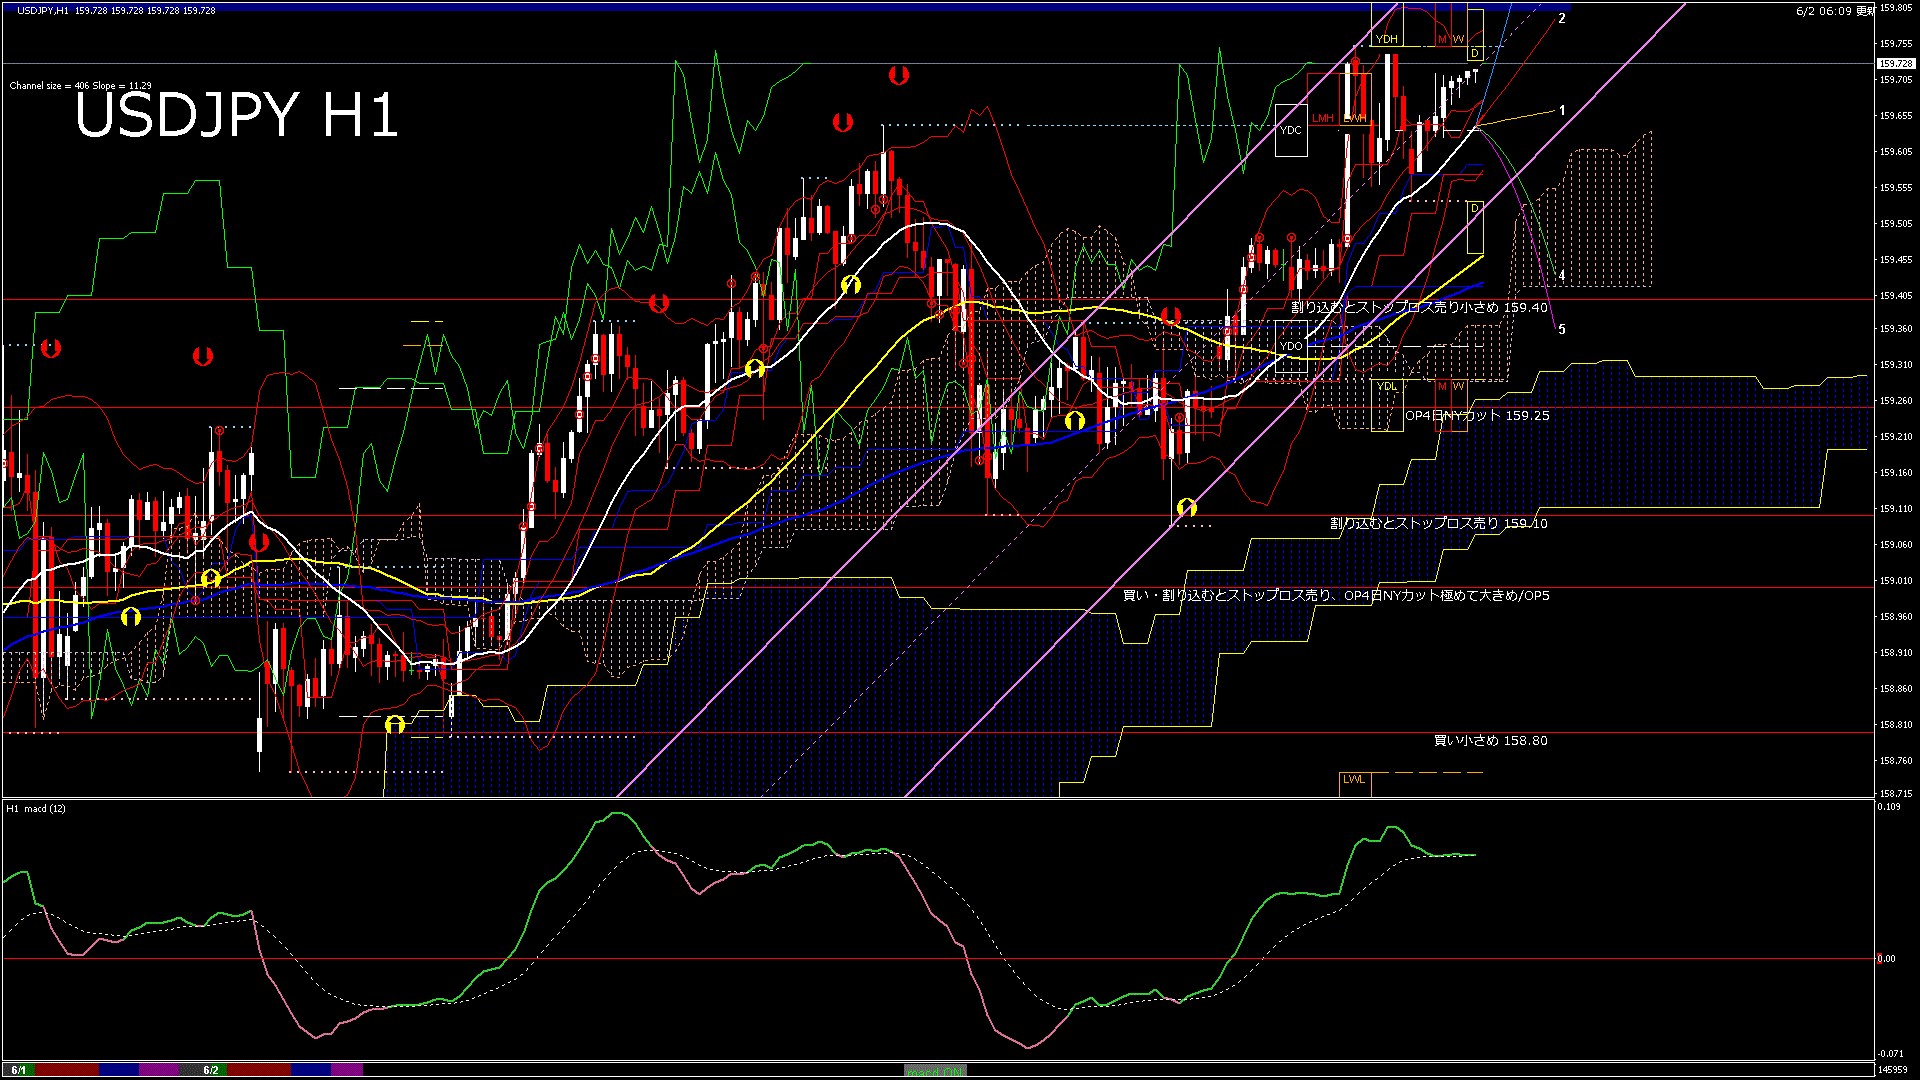The height and width of the screenshot is (1080, 1920).
Task: Select forecast line label 1
Action: [1562, 111]
